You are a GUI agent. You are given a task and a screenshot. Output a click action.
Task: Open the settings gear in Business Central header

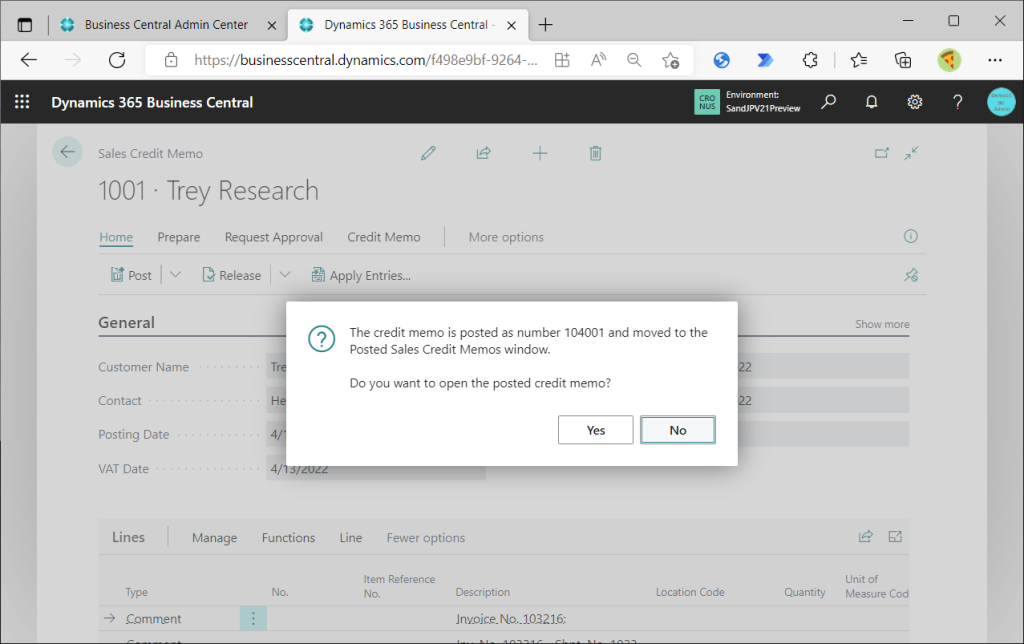pyautogui.click(x=914, y=102)
